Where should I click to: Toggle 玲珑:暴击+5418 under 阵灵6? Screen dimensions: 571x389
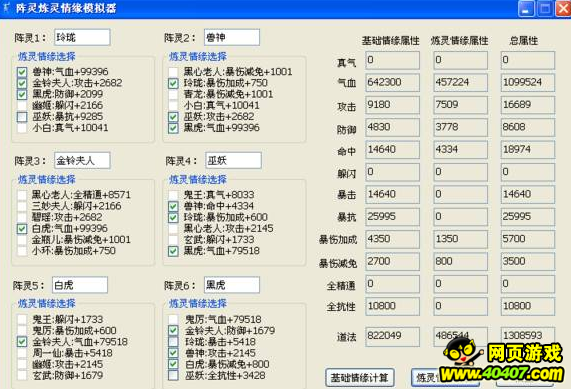[x=173, y=342]
